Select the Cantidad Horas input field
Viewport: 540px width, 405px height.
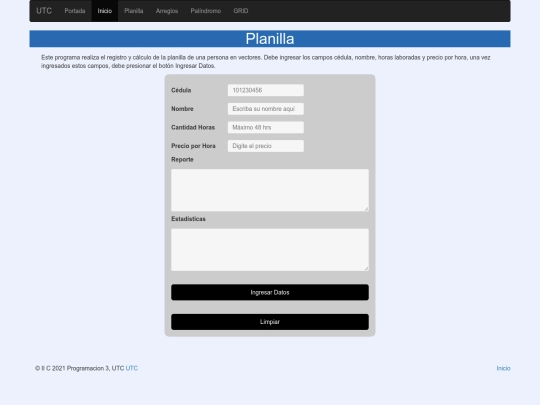point(266,127)
